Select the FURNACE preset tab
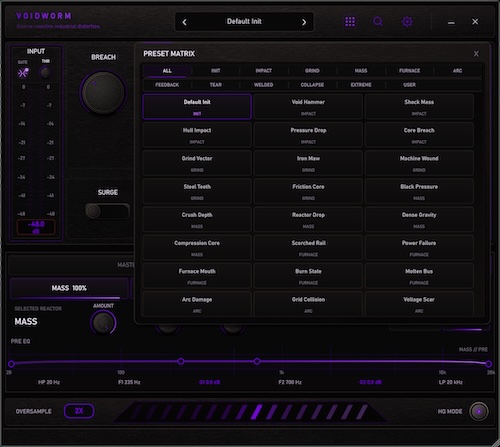This screenshot has width=500, height=447. (409, 71)
